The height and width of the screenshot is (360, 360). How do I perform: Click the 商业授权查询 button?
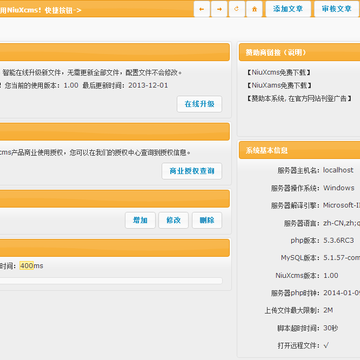click(192, 171)
